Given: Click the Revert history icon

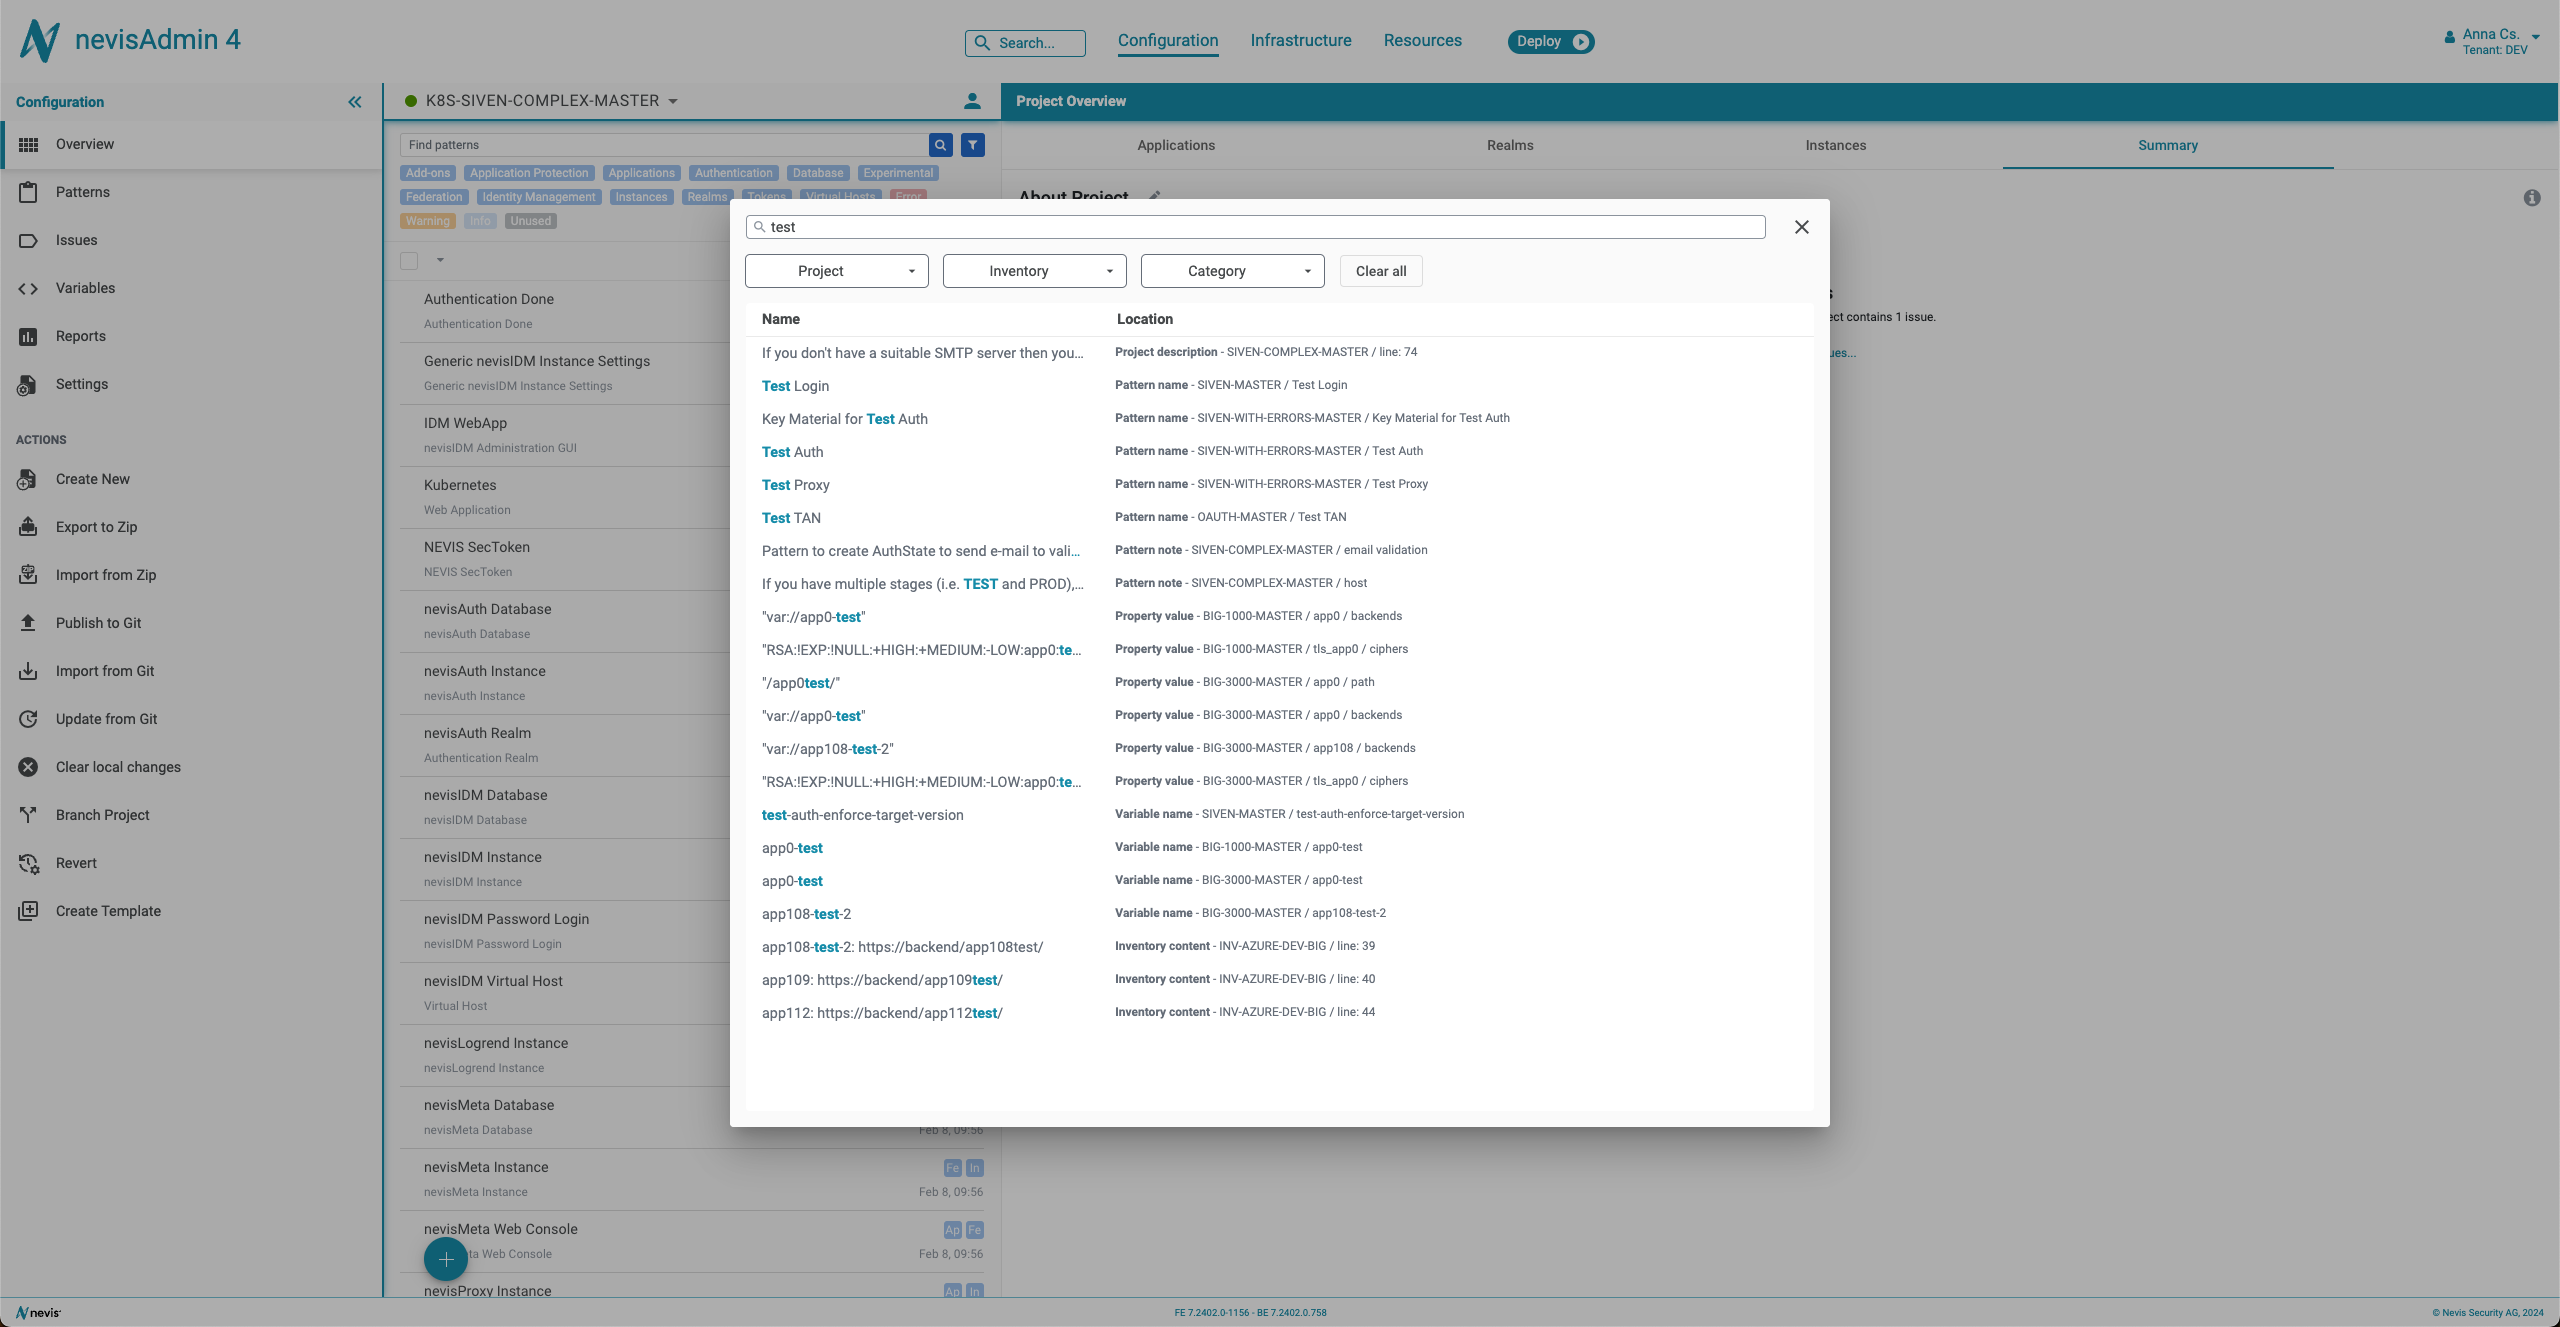Looking at the screenshot, I should click(28, 863).
